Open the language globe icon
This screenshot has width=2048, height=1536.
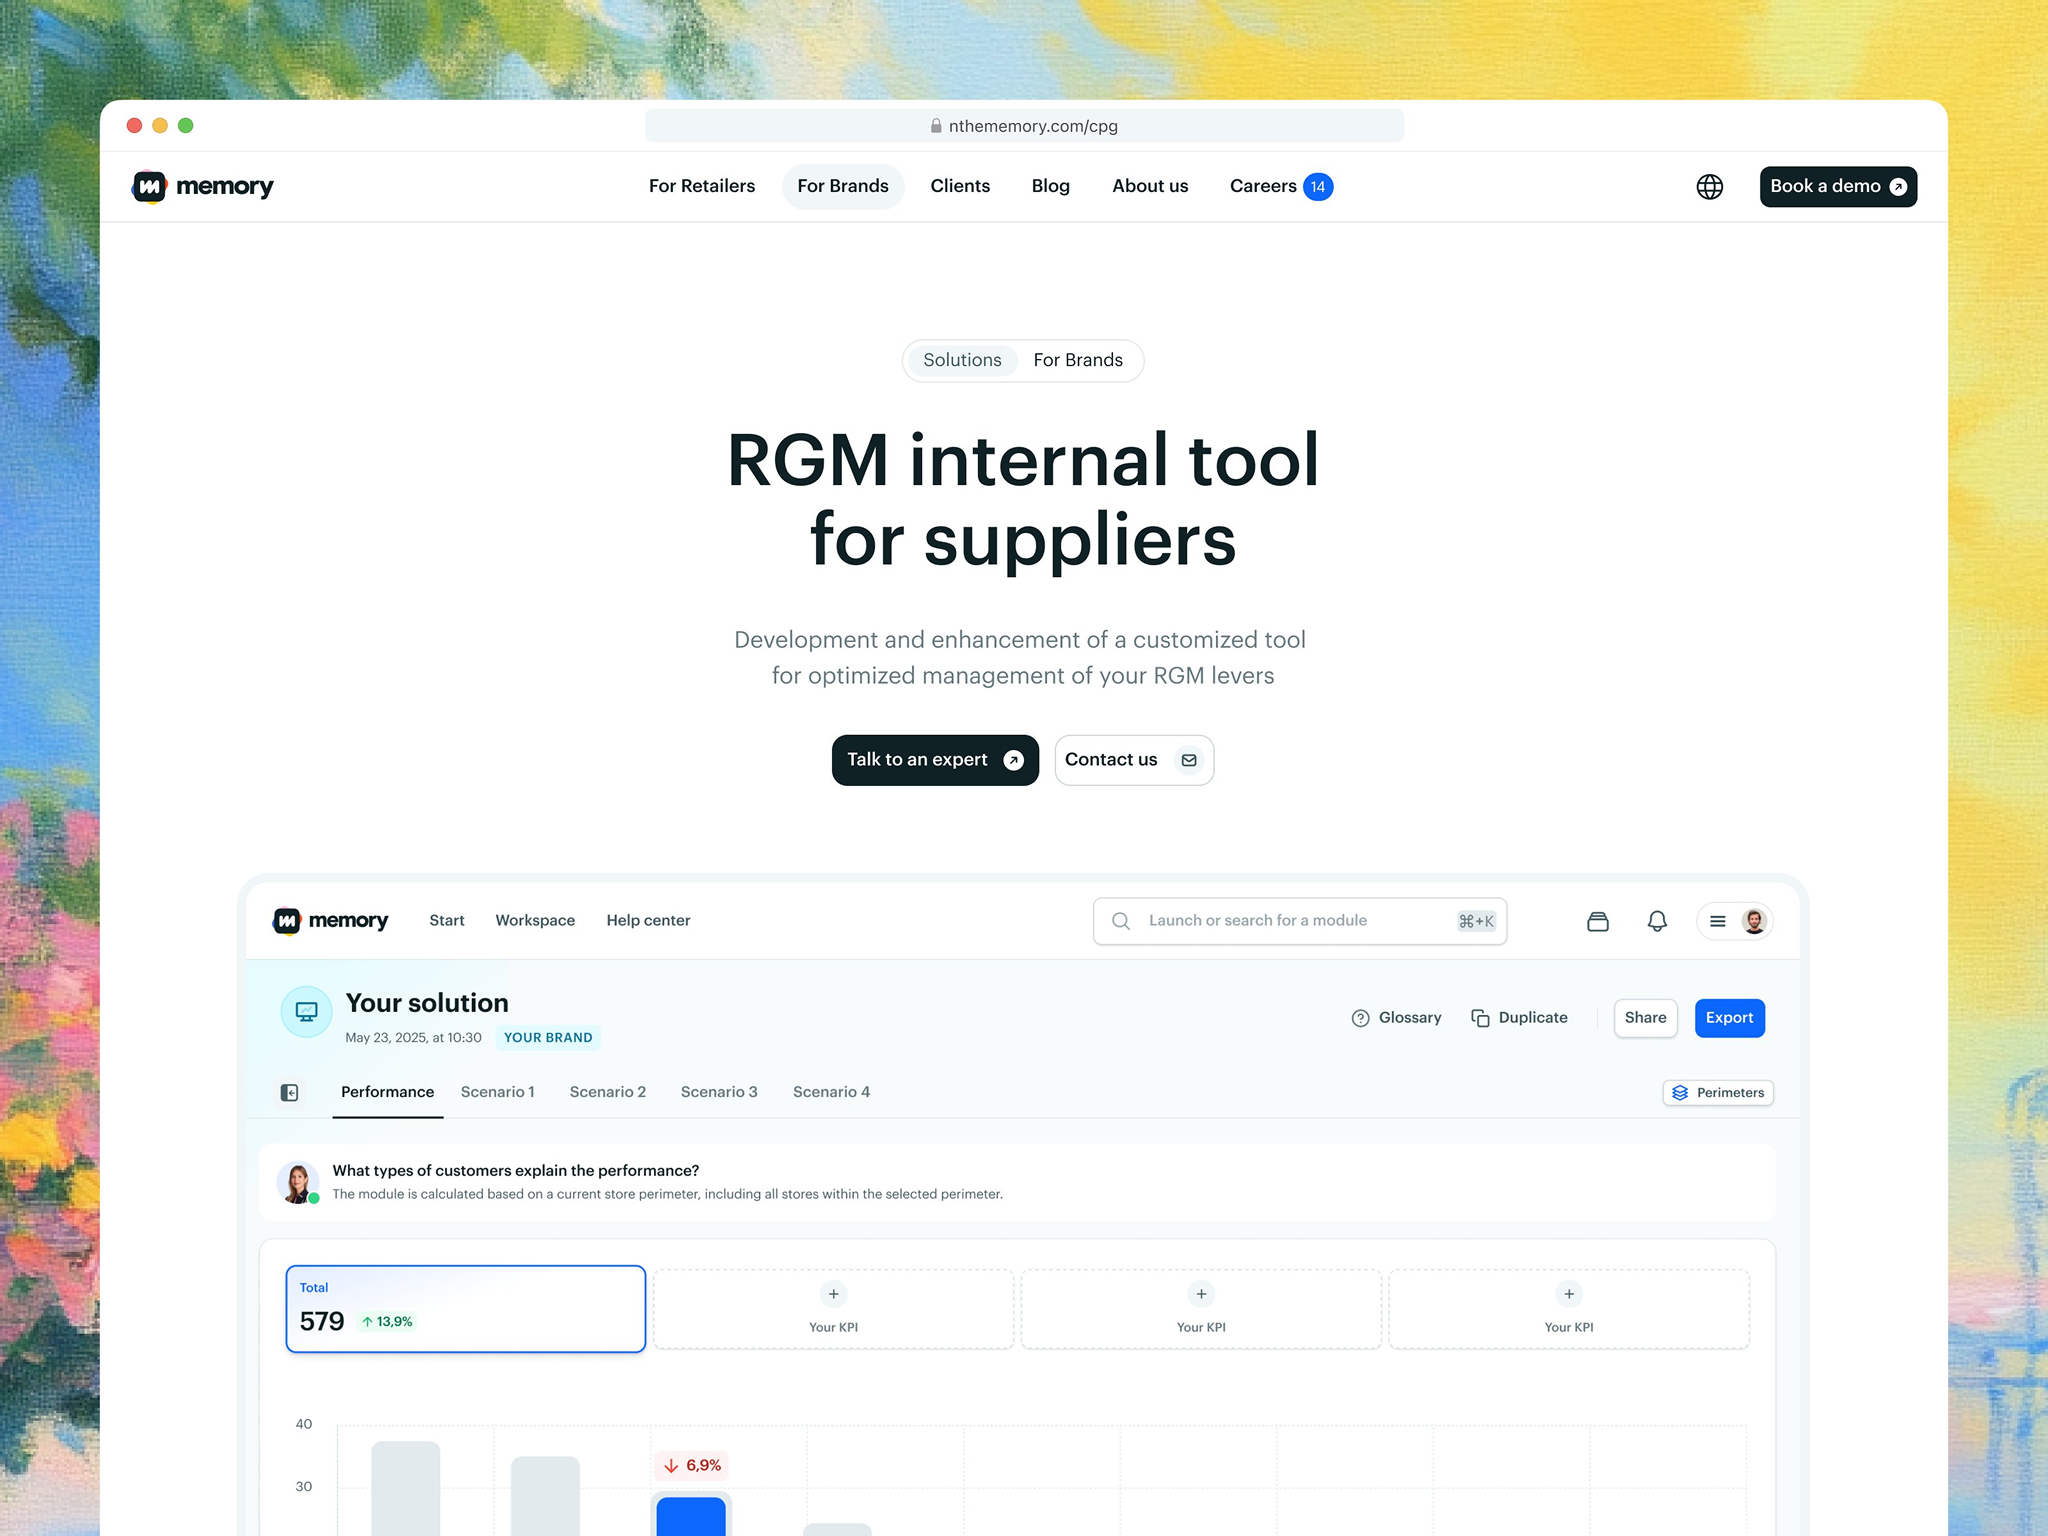point(1709,187)
